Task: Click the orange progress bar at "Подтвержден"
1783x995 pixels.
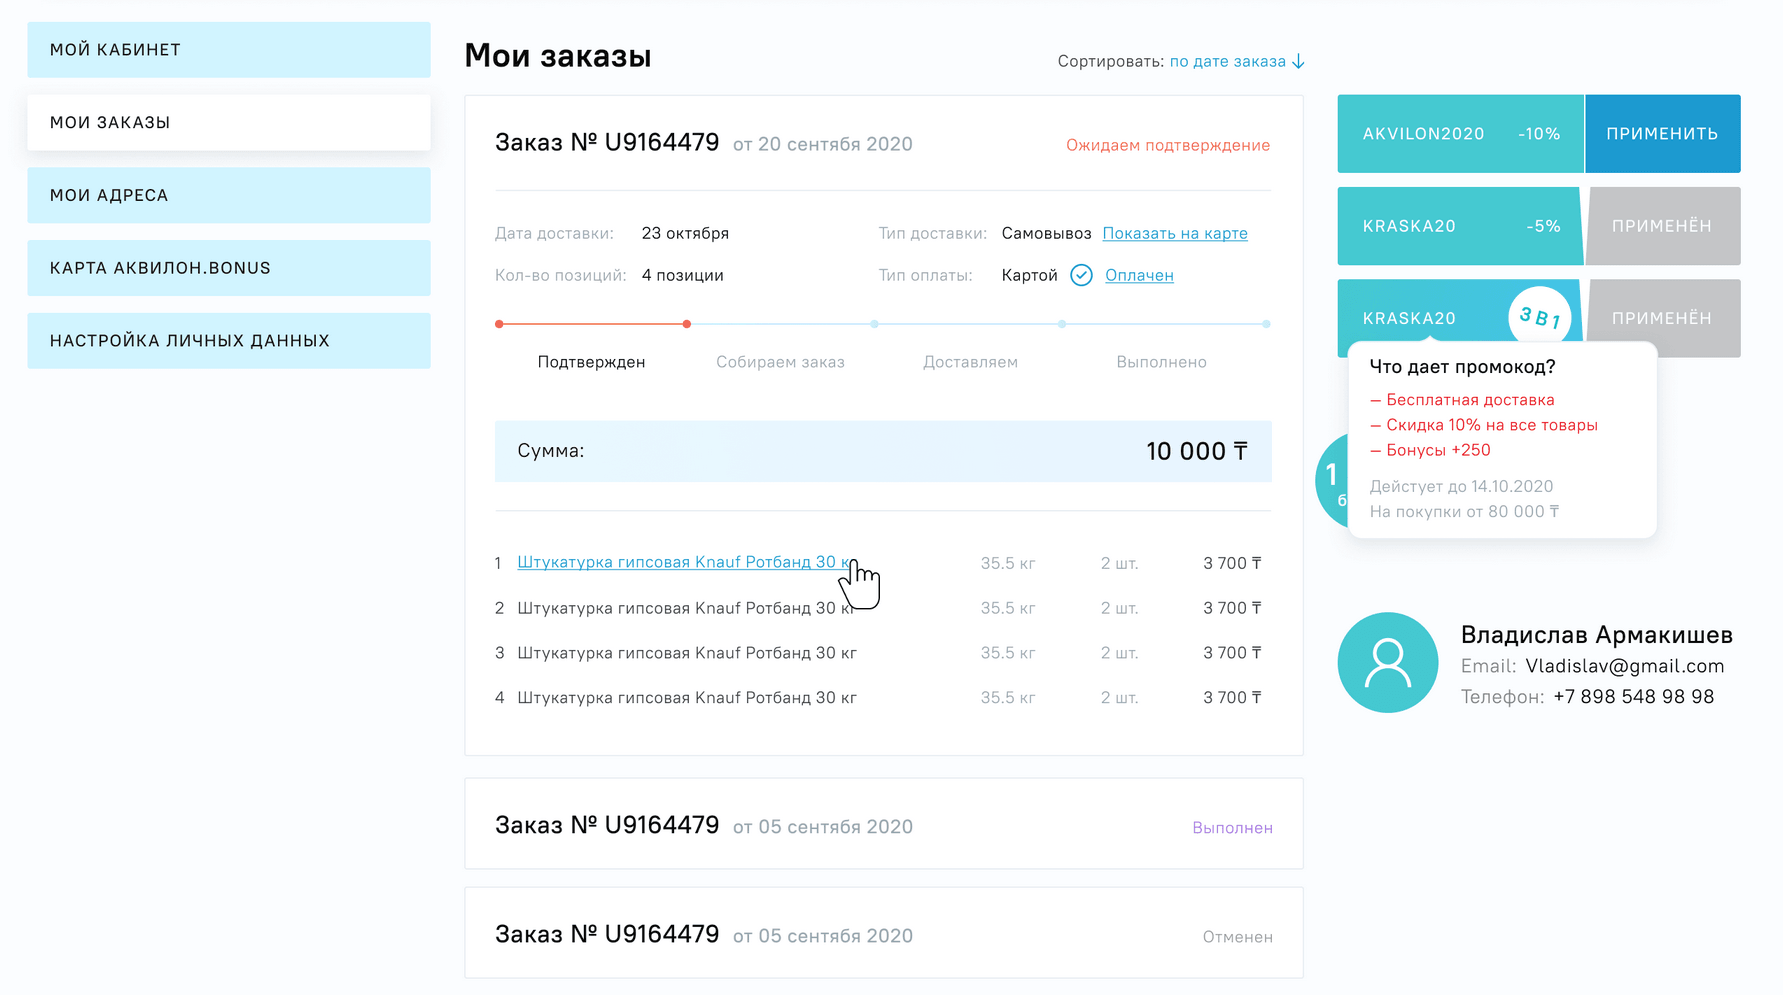Action: [592, 324]
